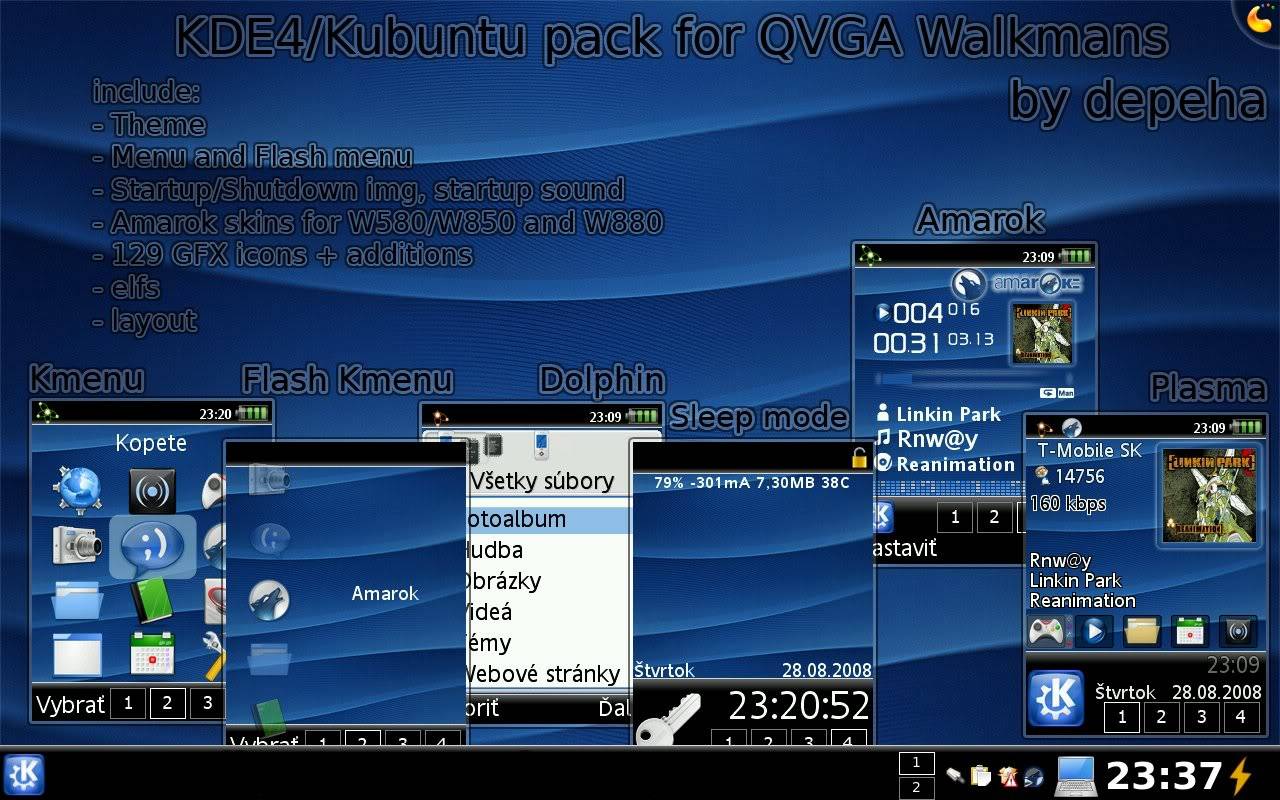Select the highlighted Kopete chat bubble icon
The image size is (1280, 800).
click(x=152, y=546)
